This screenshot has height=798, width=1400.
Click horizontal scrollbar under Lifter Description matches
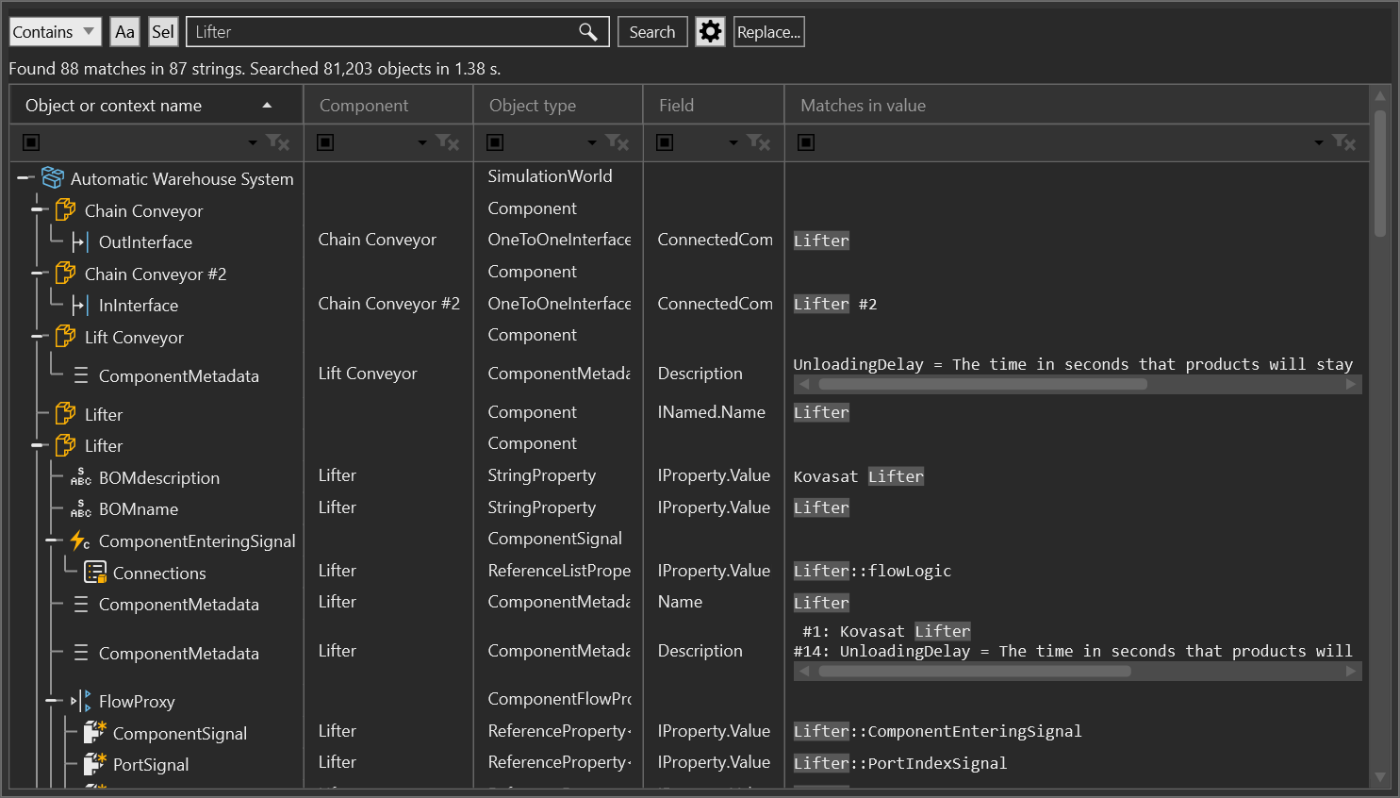pyautogui.click(x=975, y=671)
